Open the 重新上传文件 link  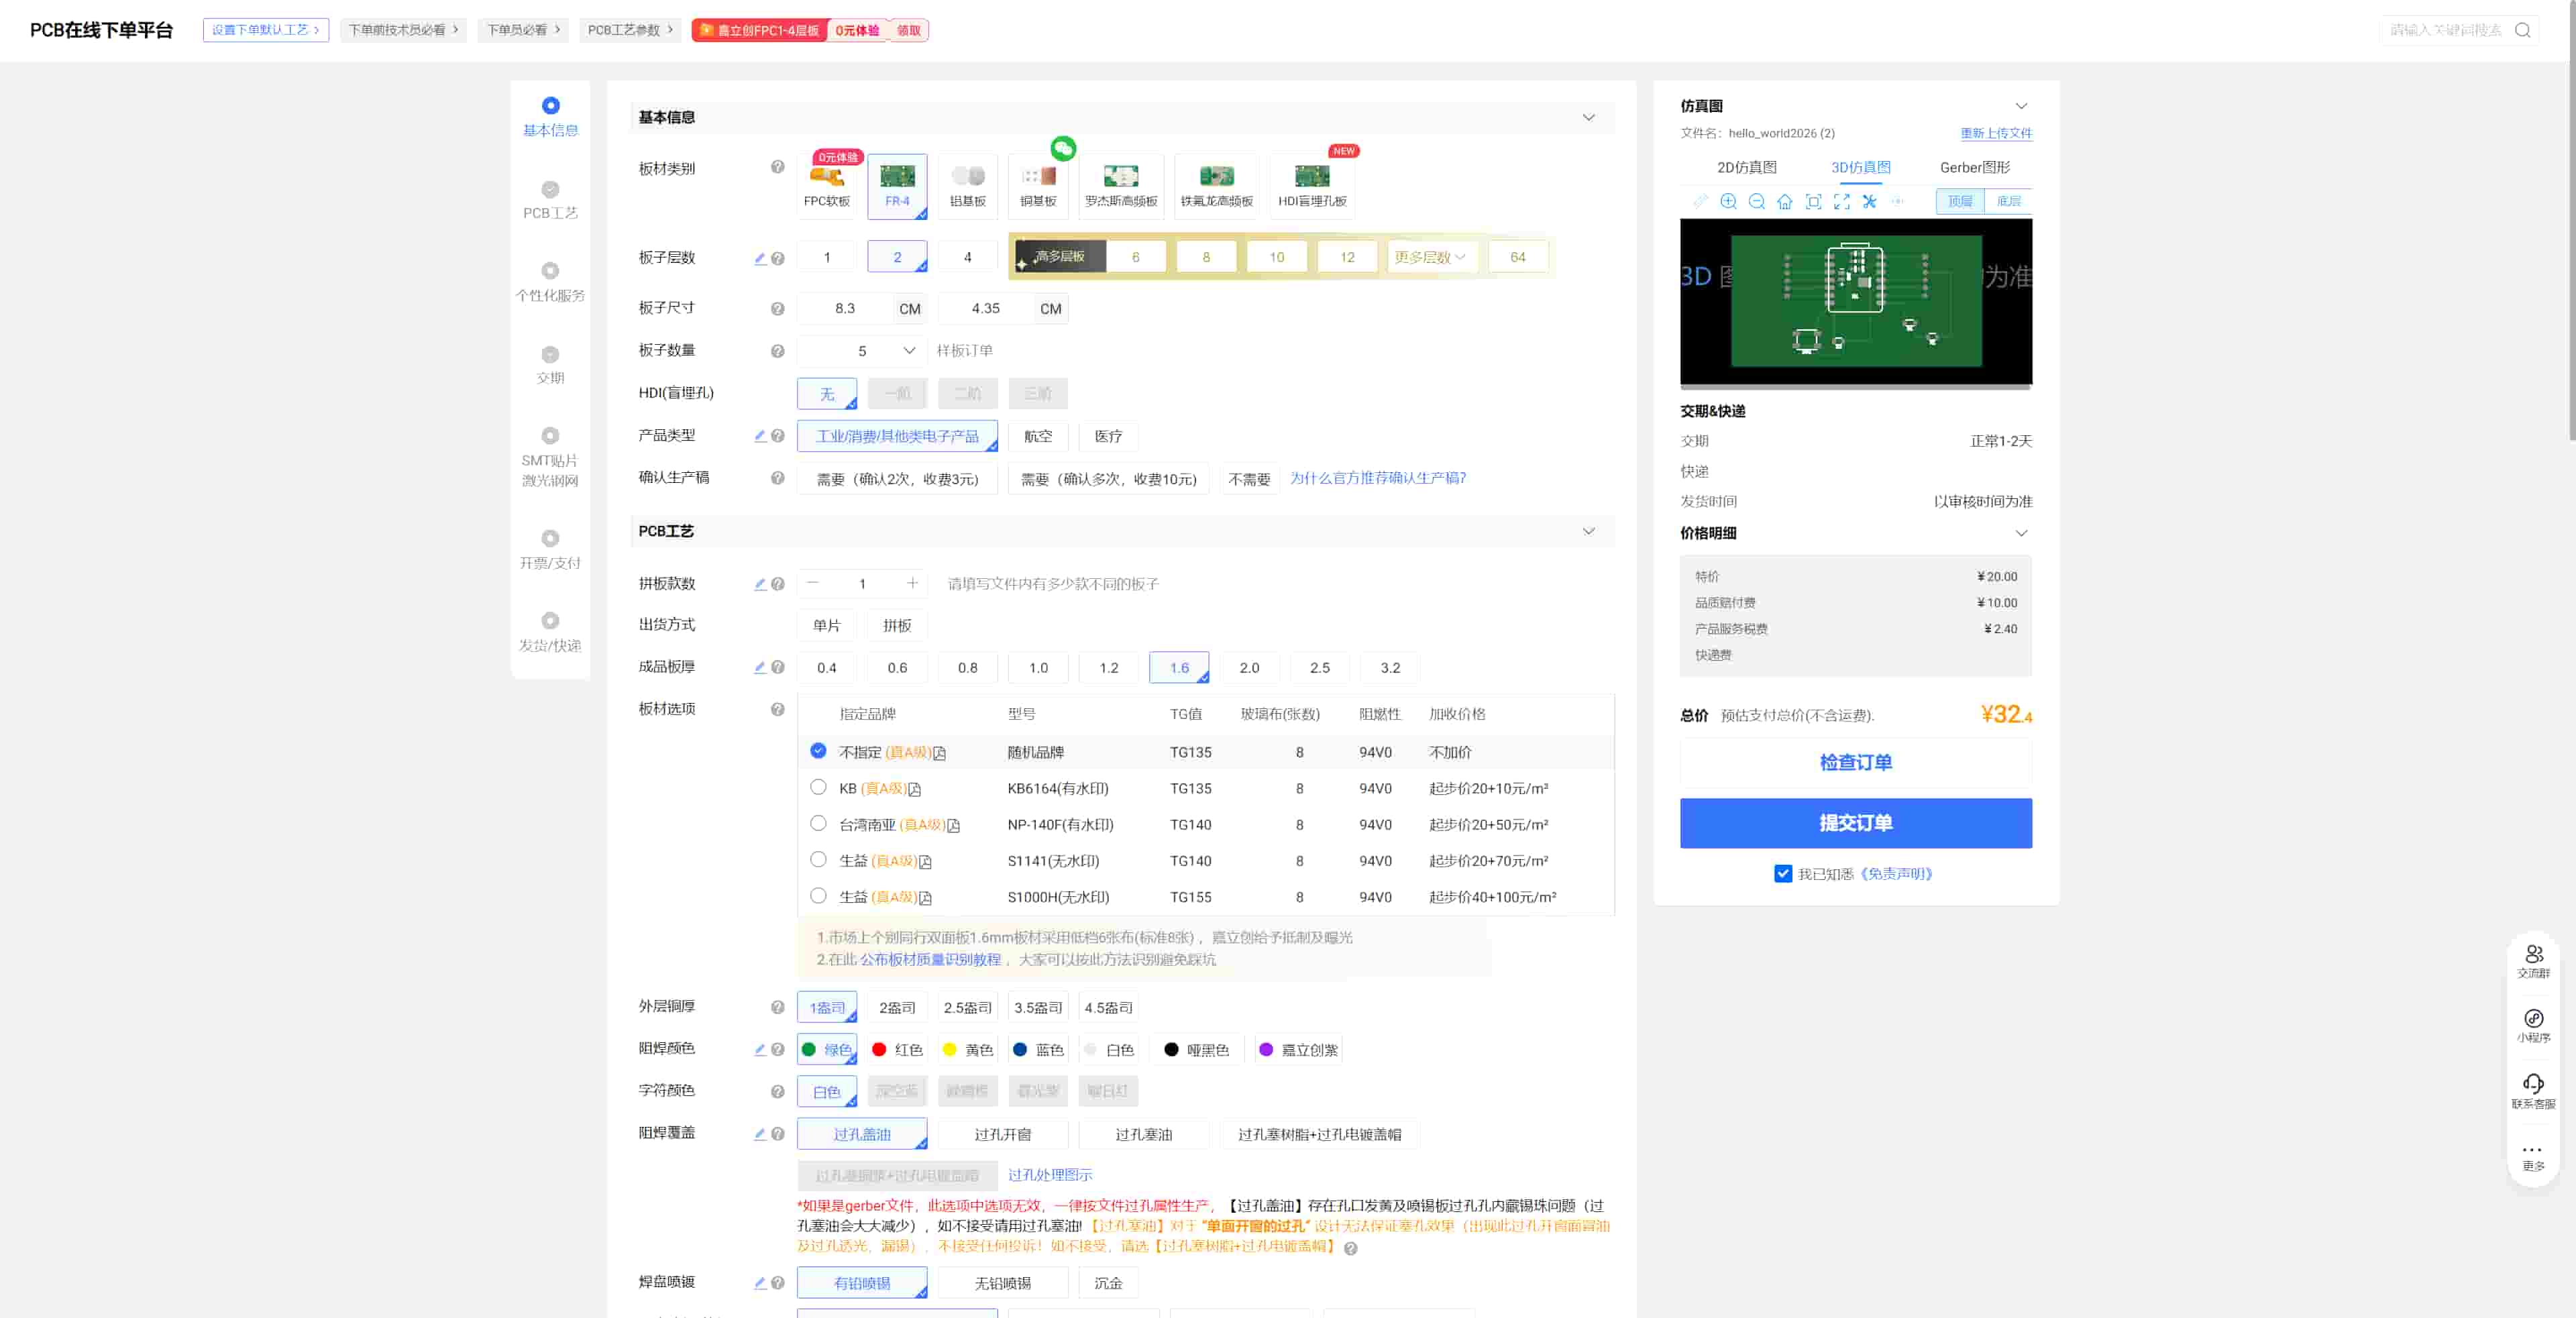tap(1995, 133)
